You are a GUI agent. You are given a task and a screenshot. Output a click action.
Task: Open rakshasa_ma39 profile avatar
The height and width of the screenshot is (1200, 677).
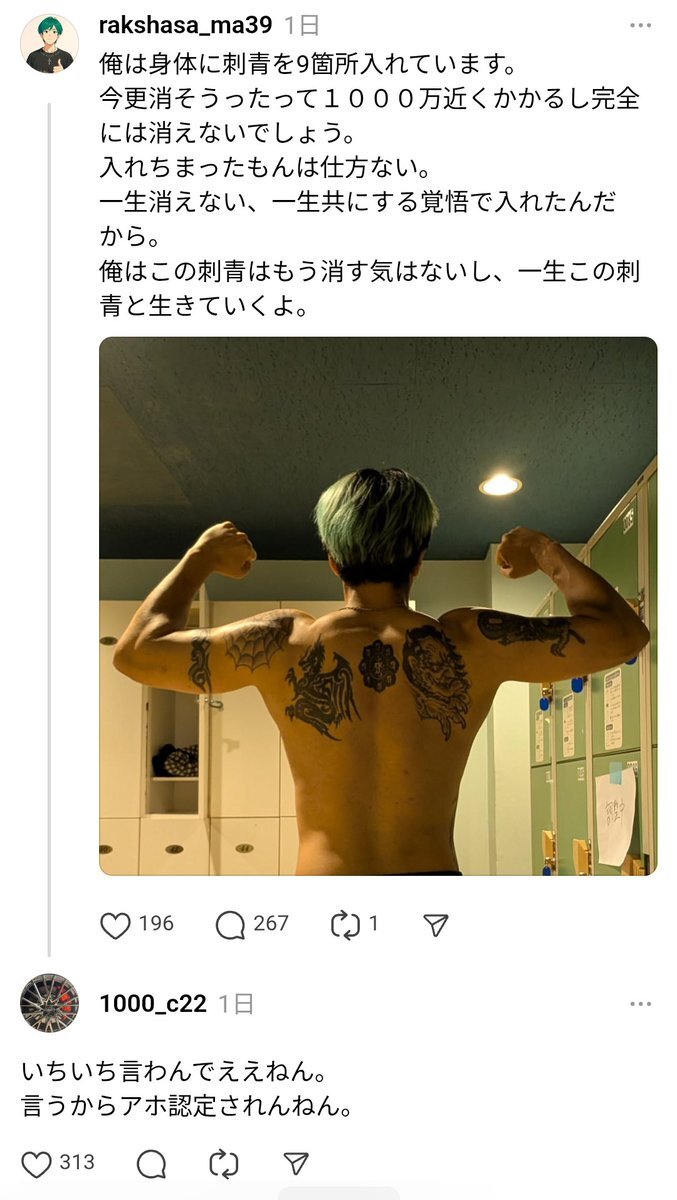coord(49,44)
